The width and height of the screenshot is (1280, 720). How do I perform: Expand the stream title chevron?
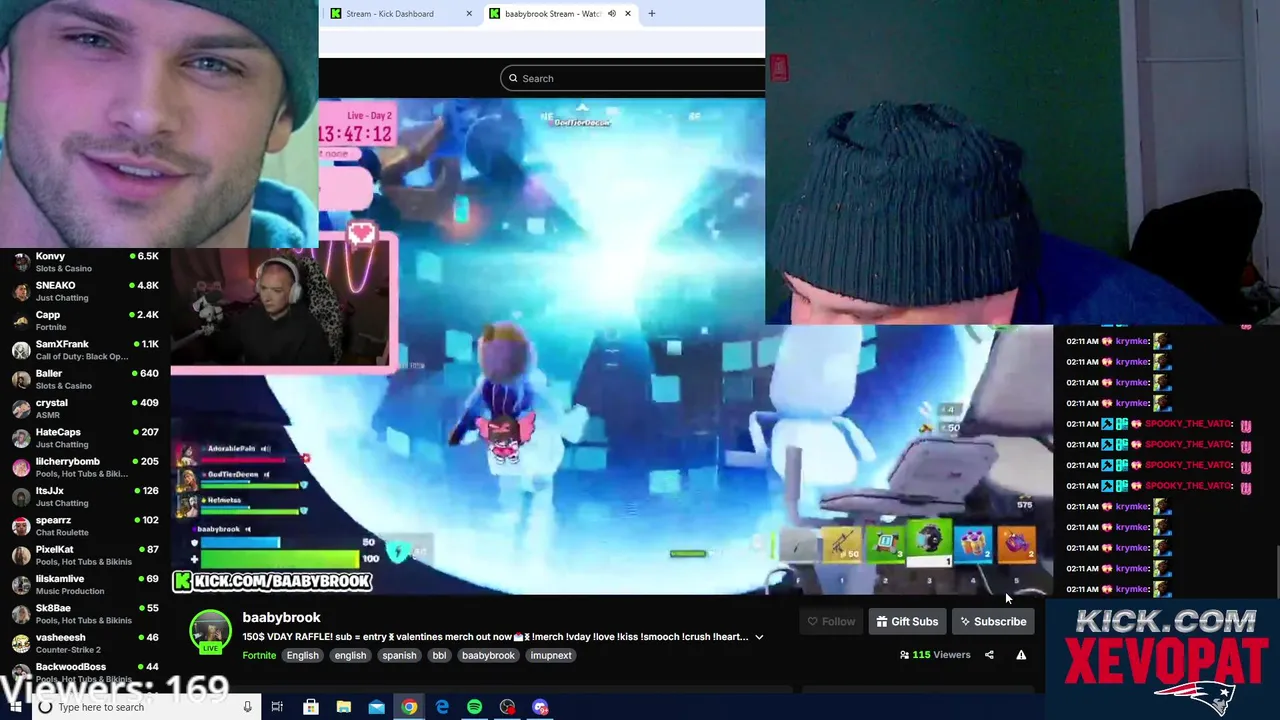(x=759, y=637)
